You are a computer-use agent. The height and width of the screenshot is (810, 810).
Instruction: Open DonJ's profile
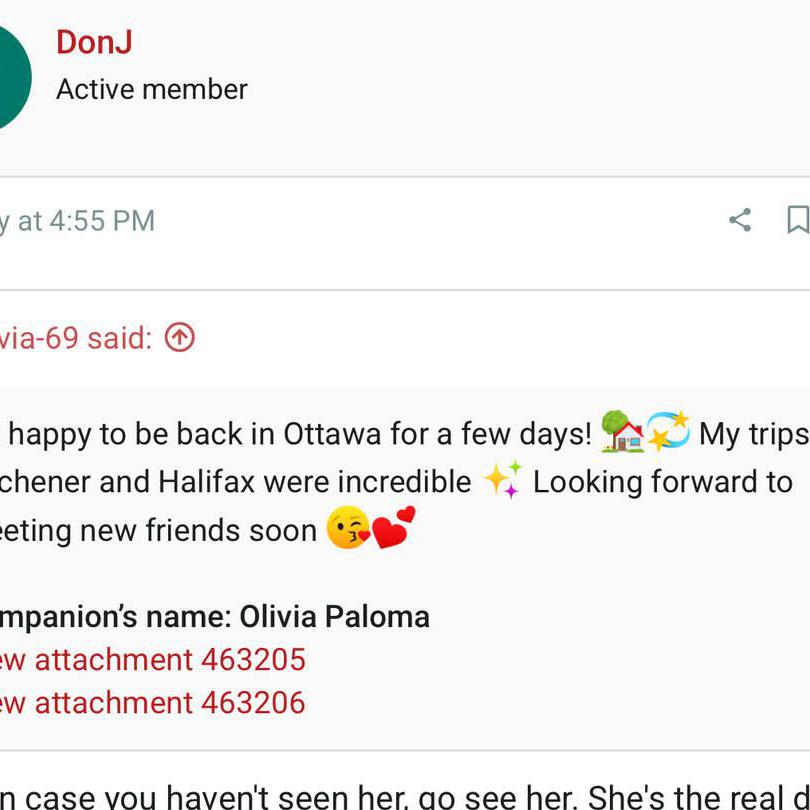[x=95, y=42]
